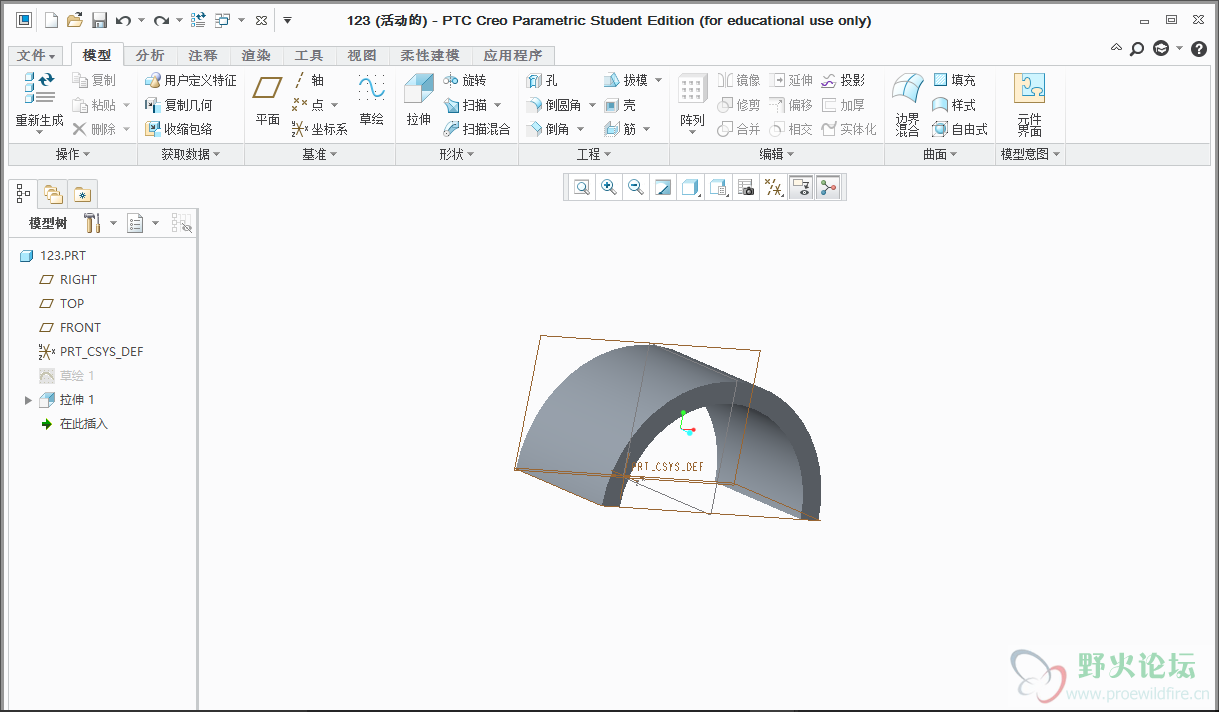
Task: Redo the last undone action
Action: coord(161,20)
